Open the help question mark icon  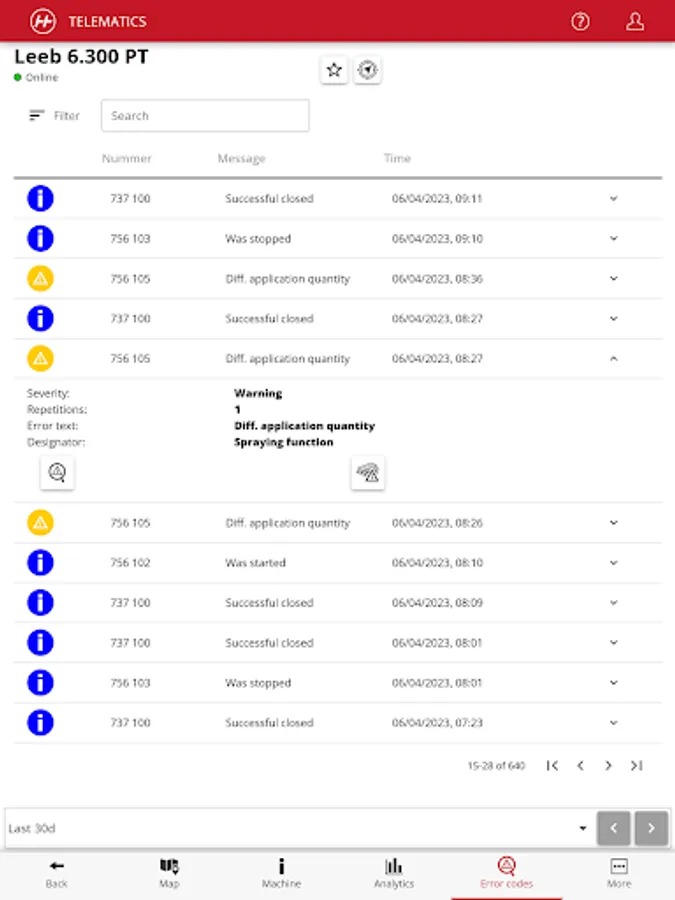coord(580,22)
